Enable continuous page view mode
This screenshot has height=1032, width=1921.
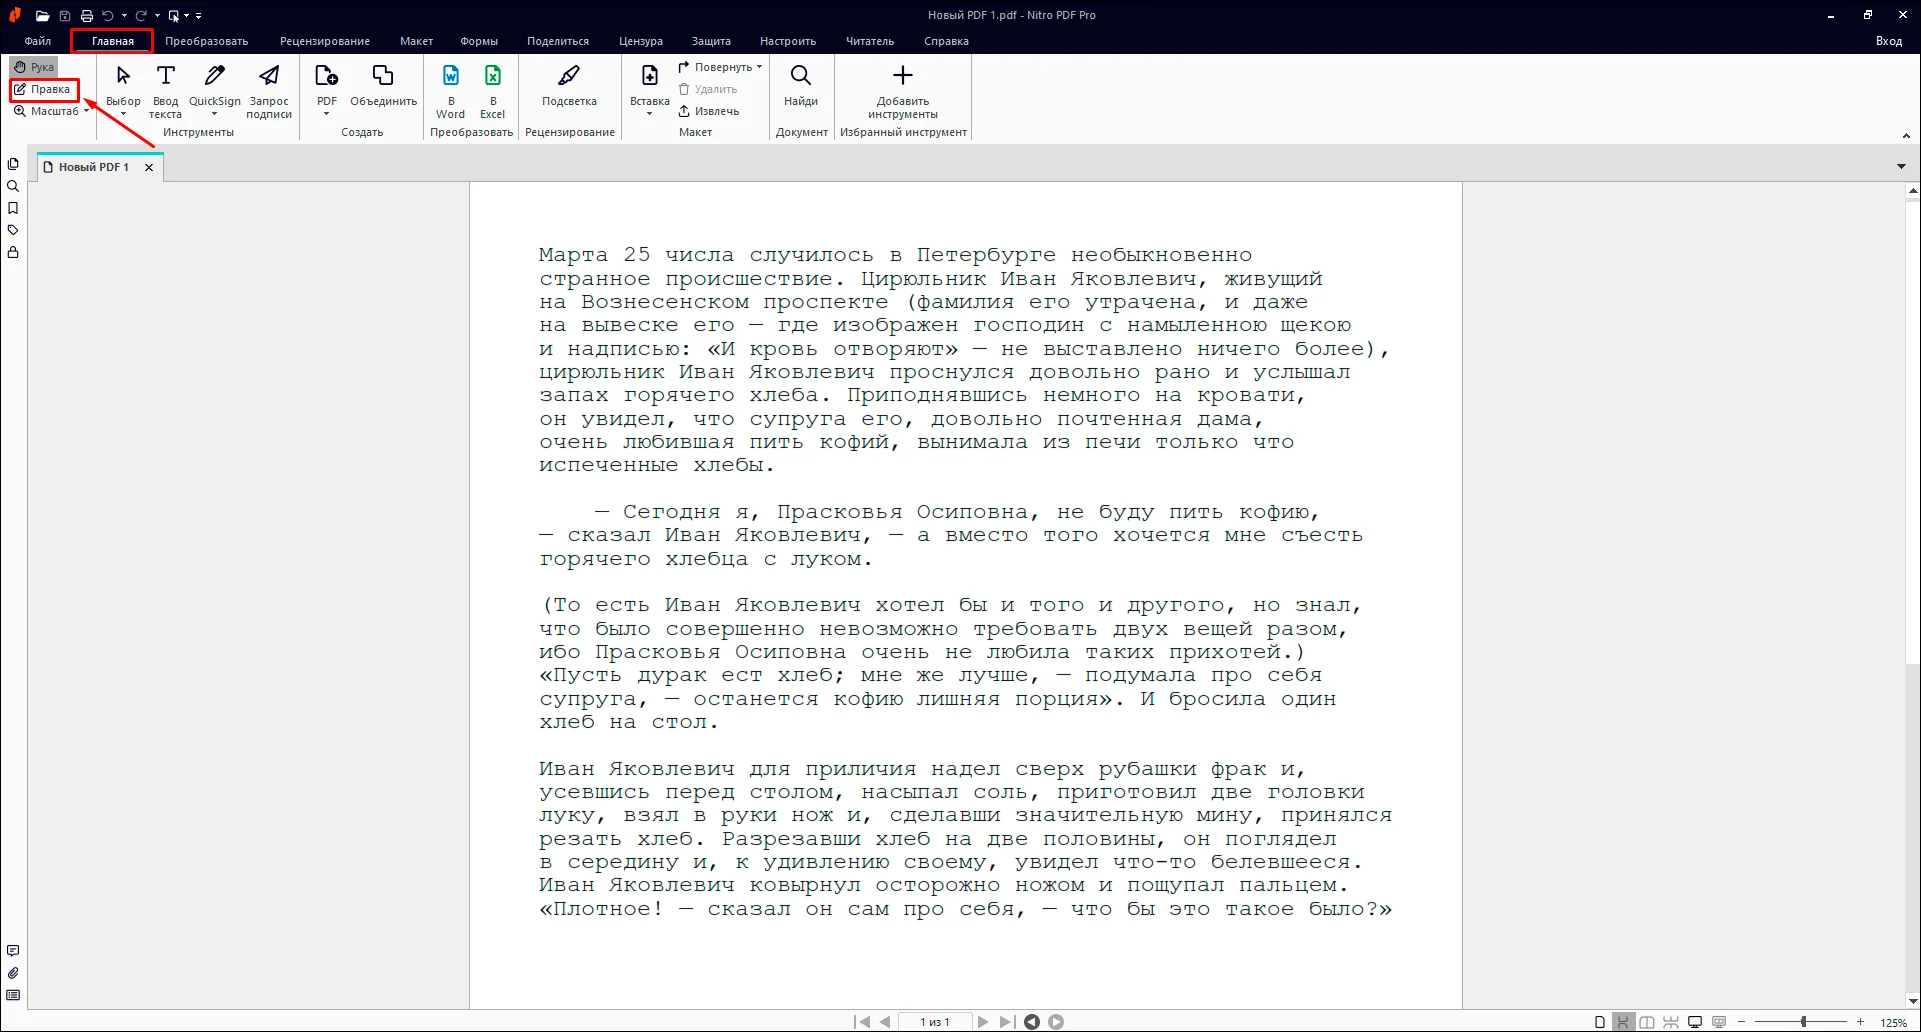[x=1623, y=1022]
